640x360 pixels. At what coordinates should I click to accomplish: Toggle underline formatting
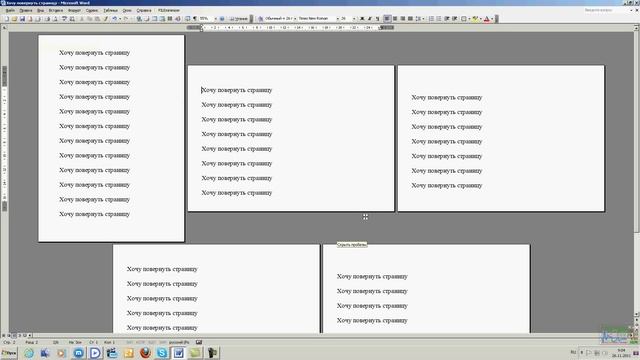(x=377, y=19)
